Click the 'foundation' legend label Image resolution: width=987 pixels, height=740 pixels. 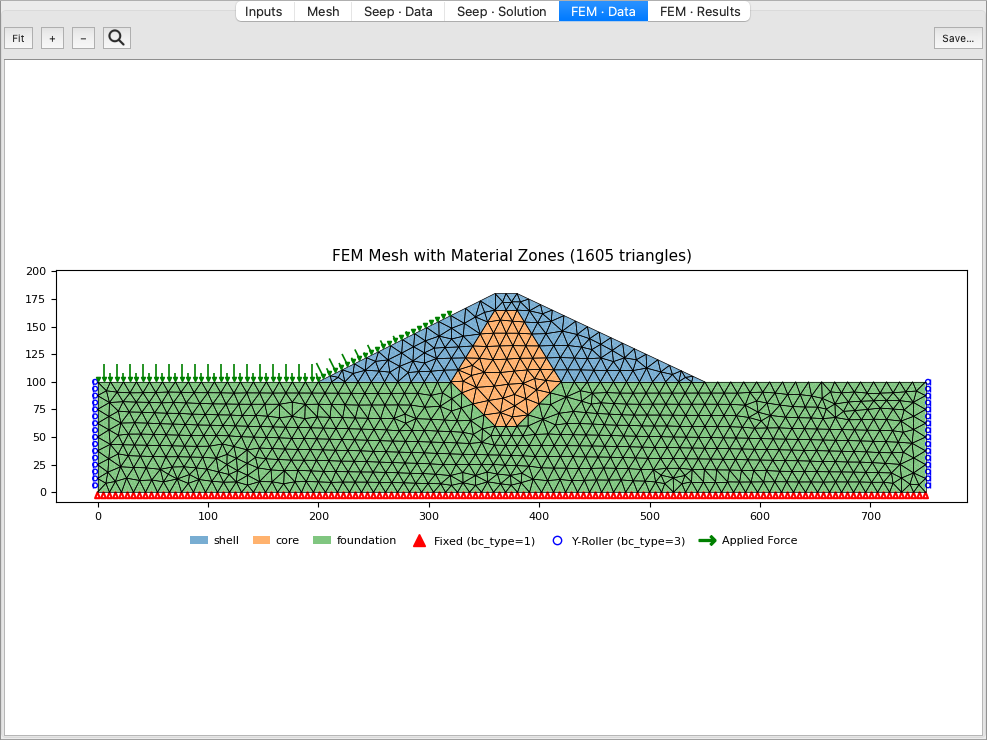tap(366, 541)
